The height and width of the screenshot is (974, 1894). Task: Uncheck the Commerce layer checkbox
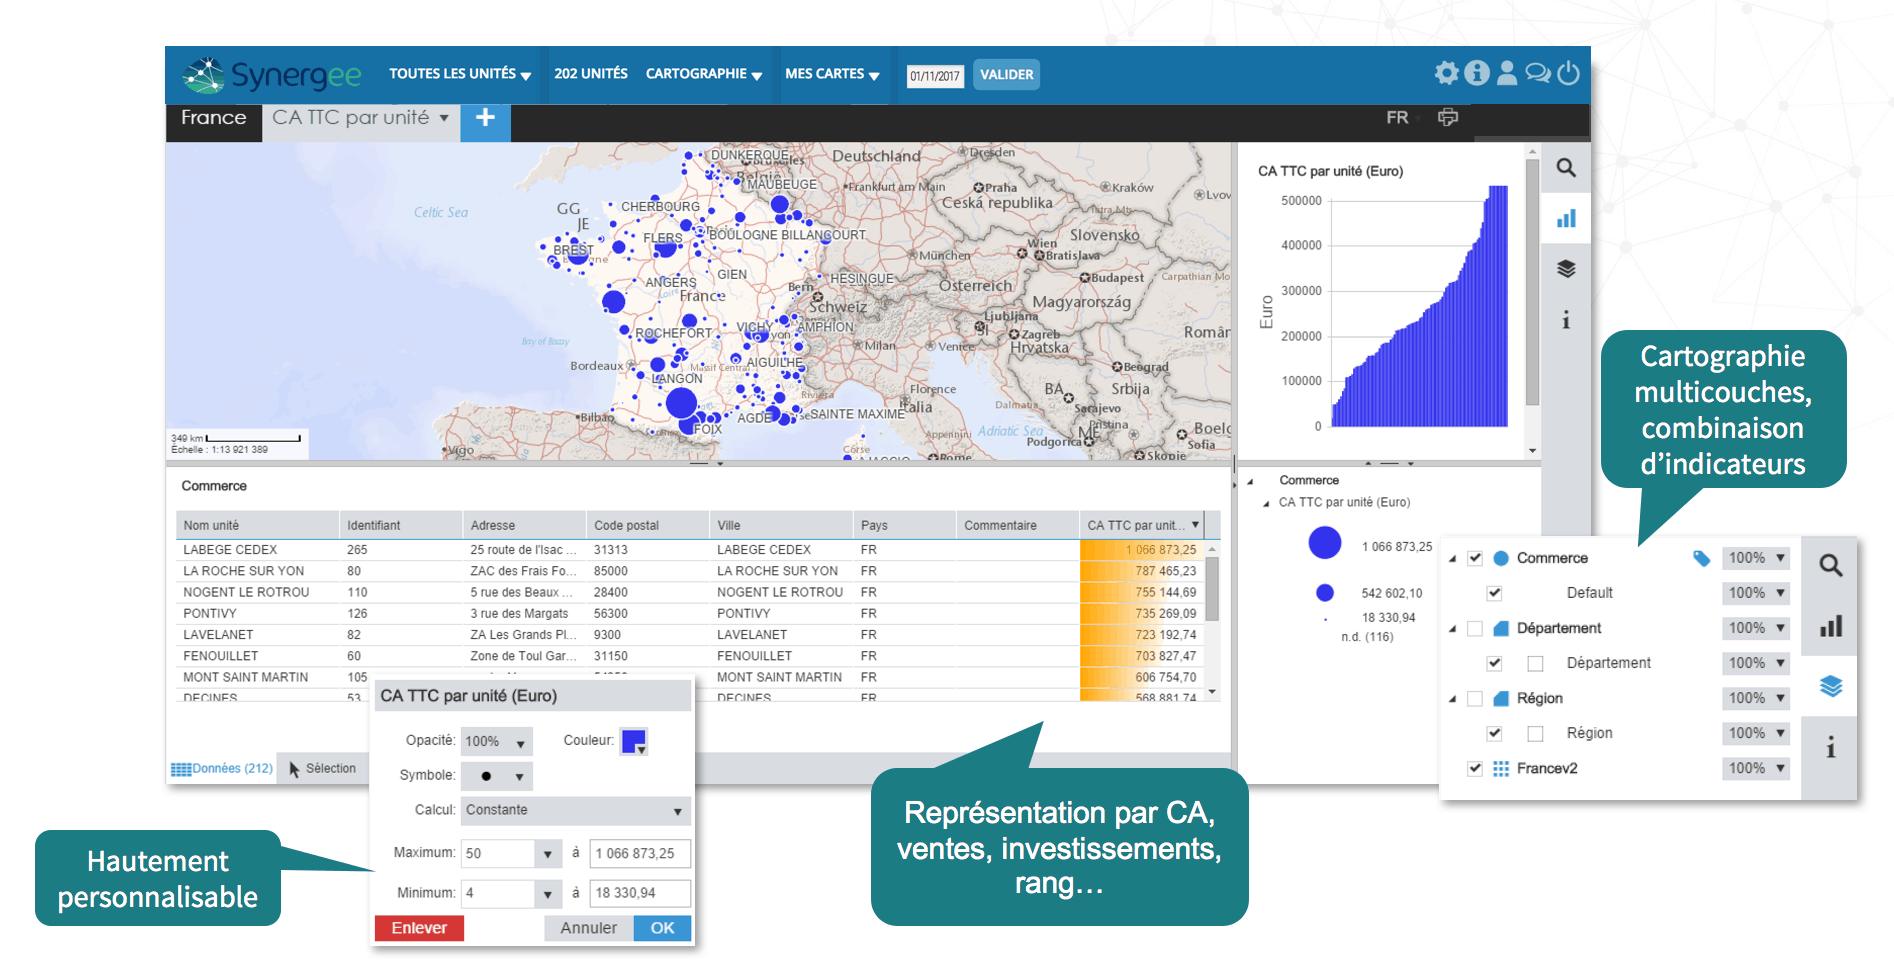coord(1475,558)
